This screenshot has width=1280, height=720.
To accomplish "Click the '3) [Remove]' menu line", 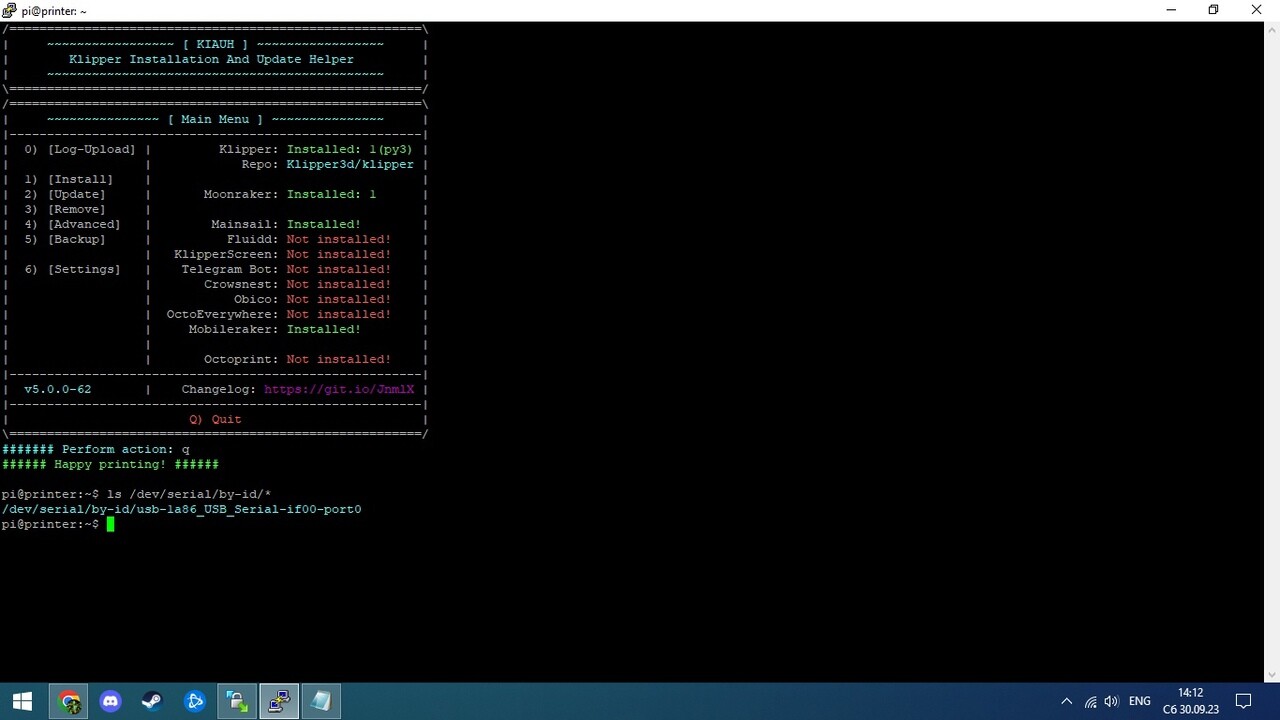I will pyautogui.click(x=65, y=209).
